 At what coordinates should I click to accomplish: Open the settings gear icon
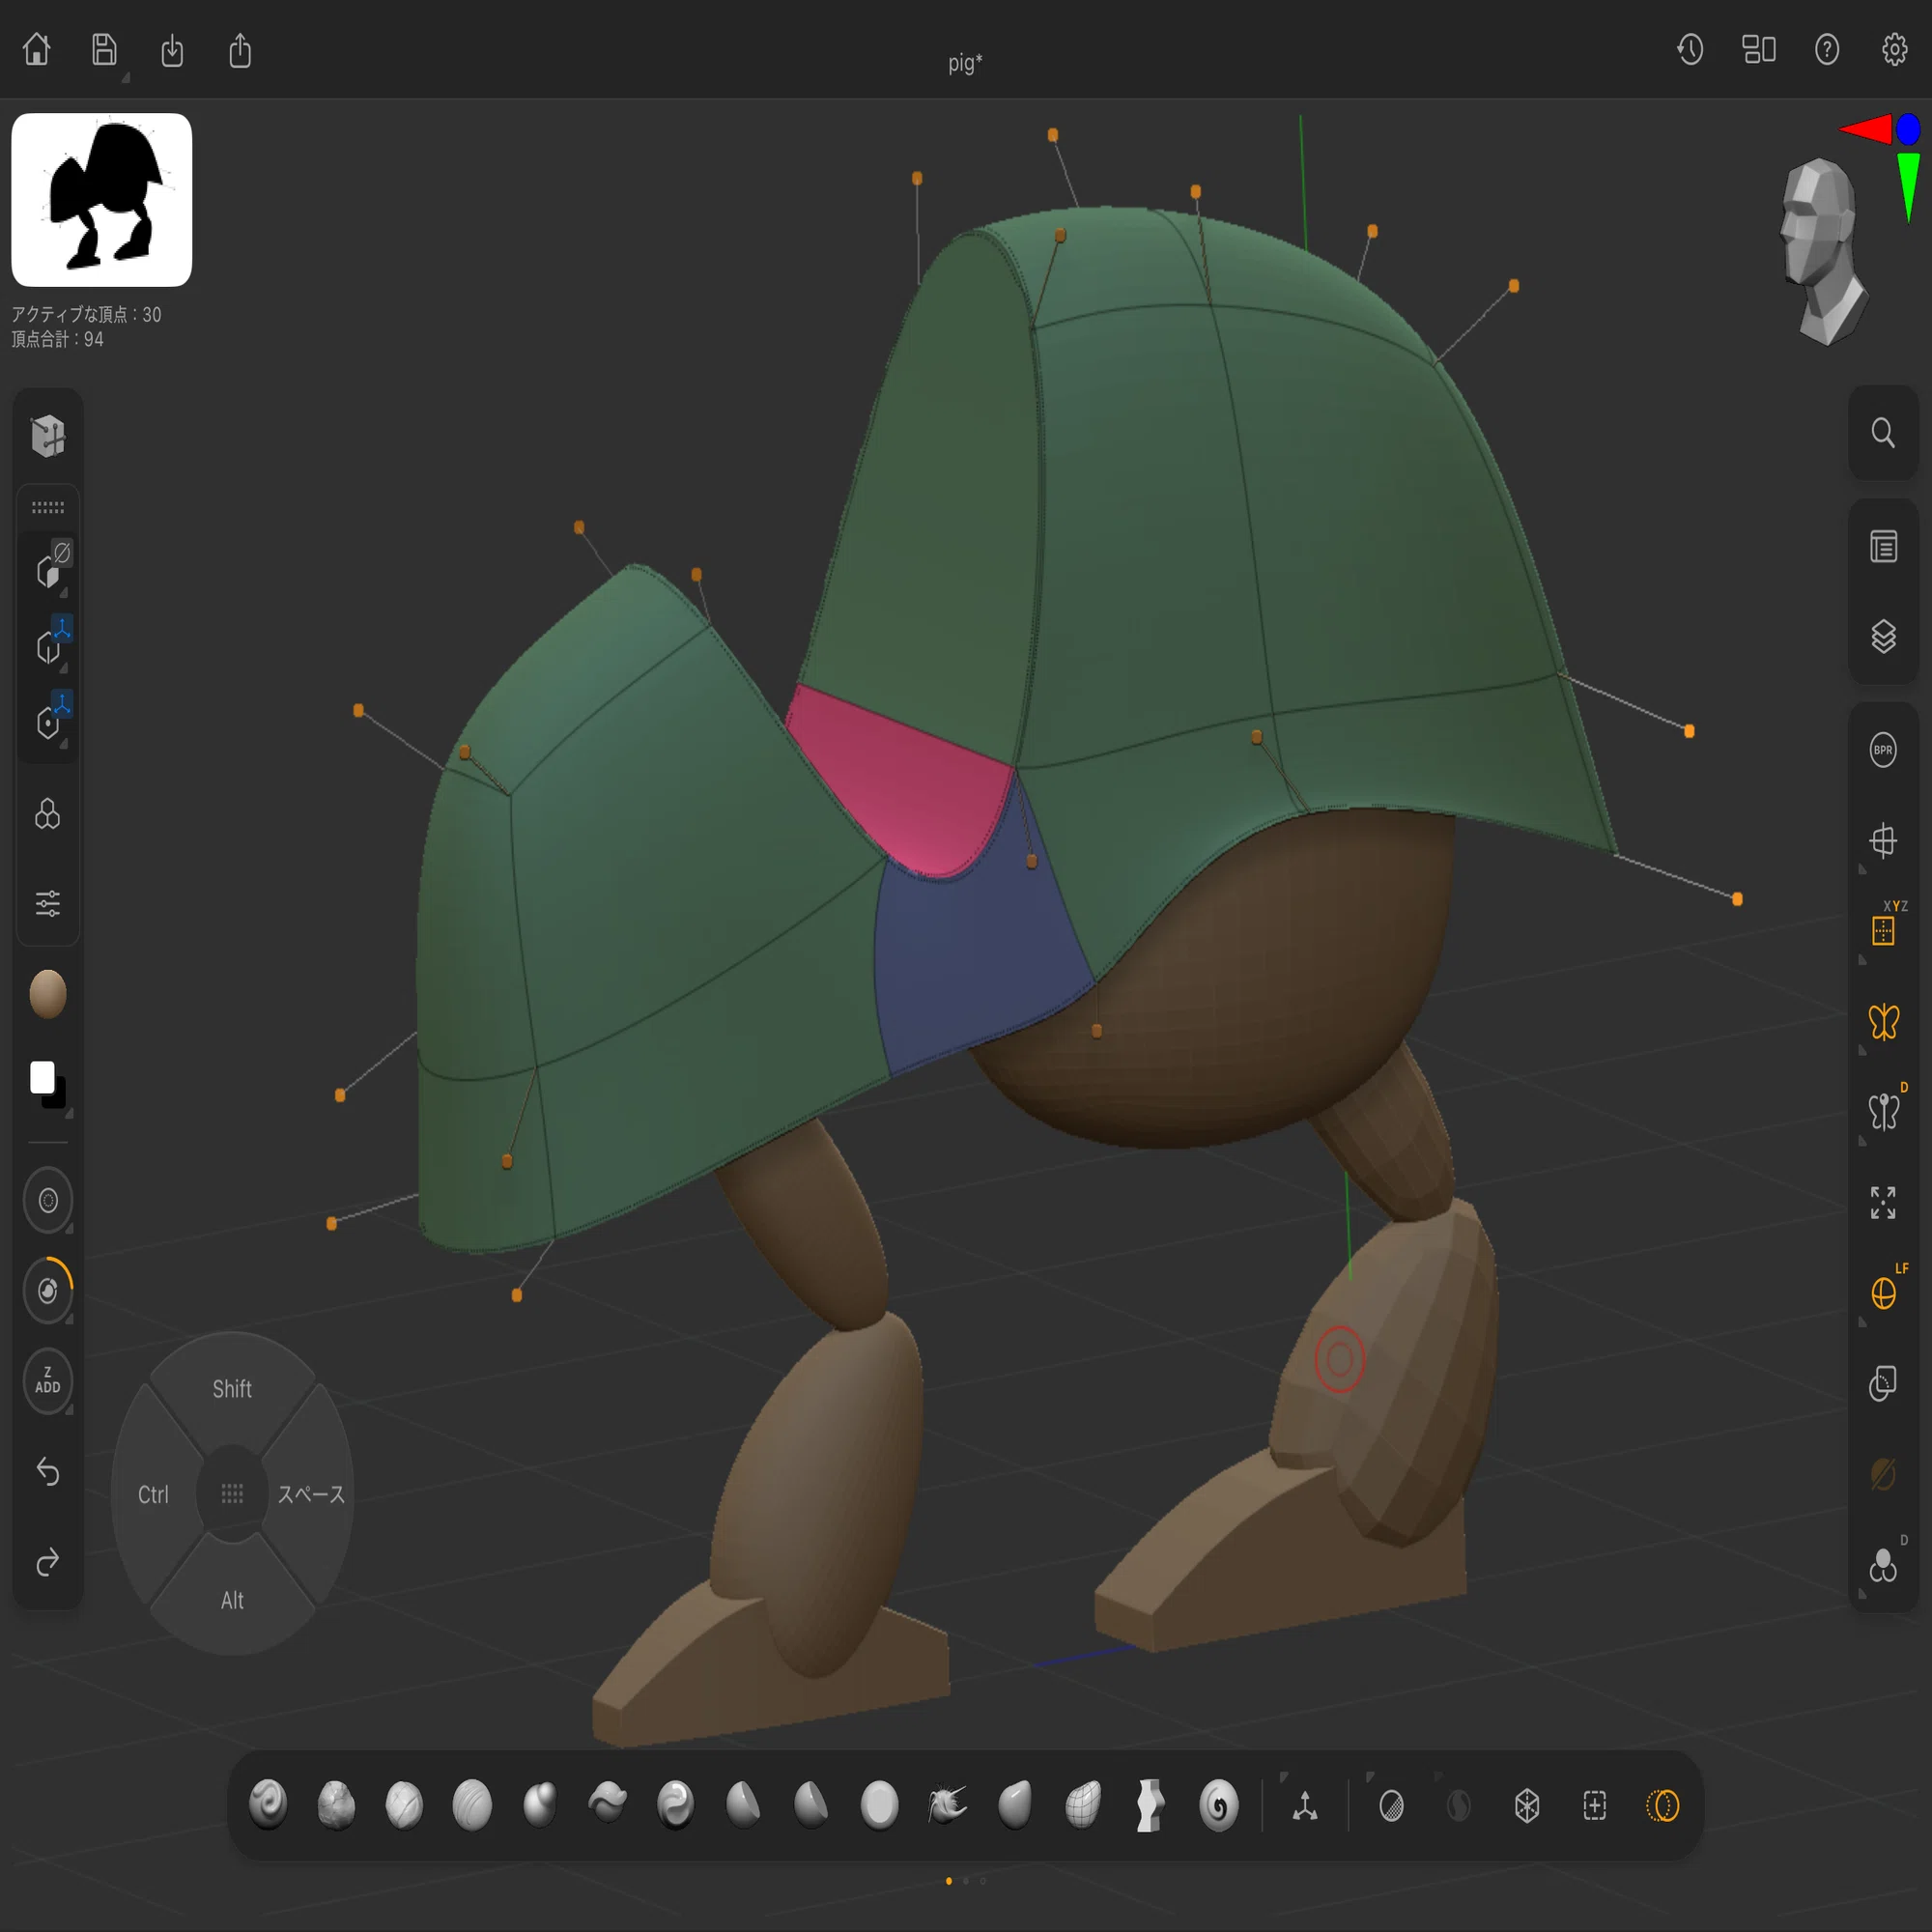[x=1894, y=49]
